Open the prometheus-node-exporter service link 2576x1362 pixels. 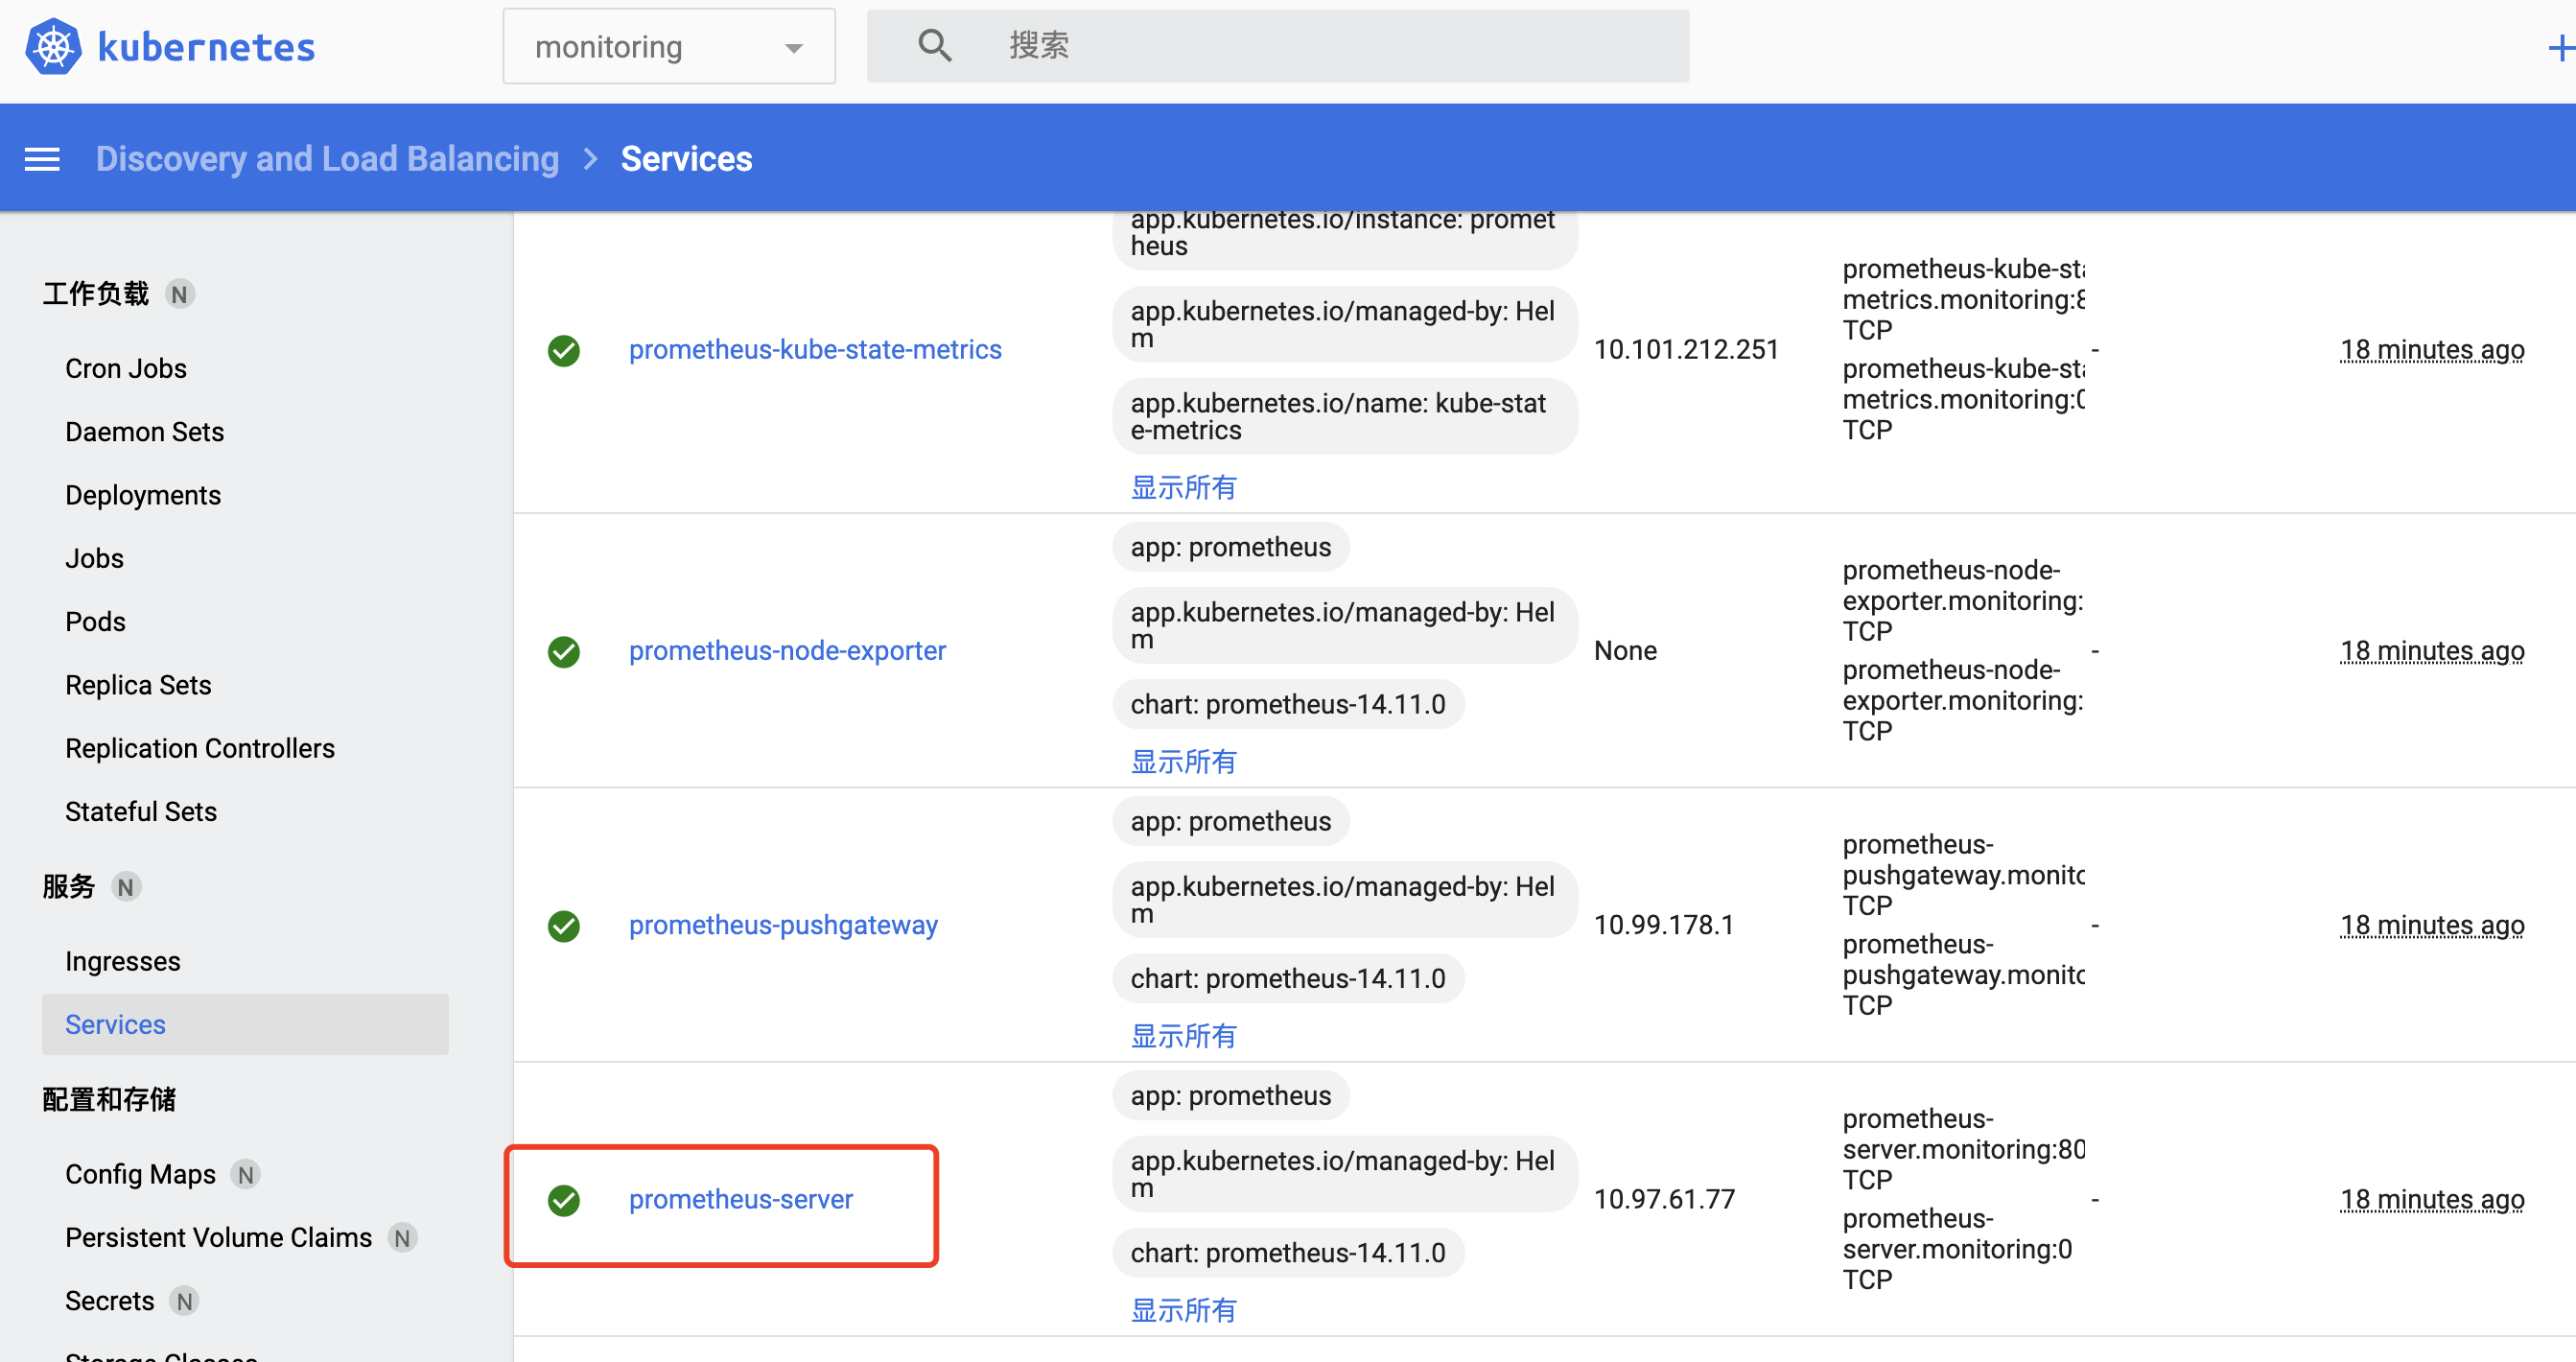tap(787, 651)
